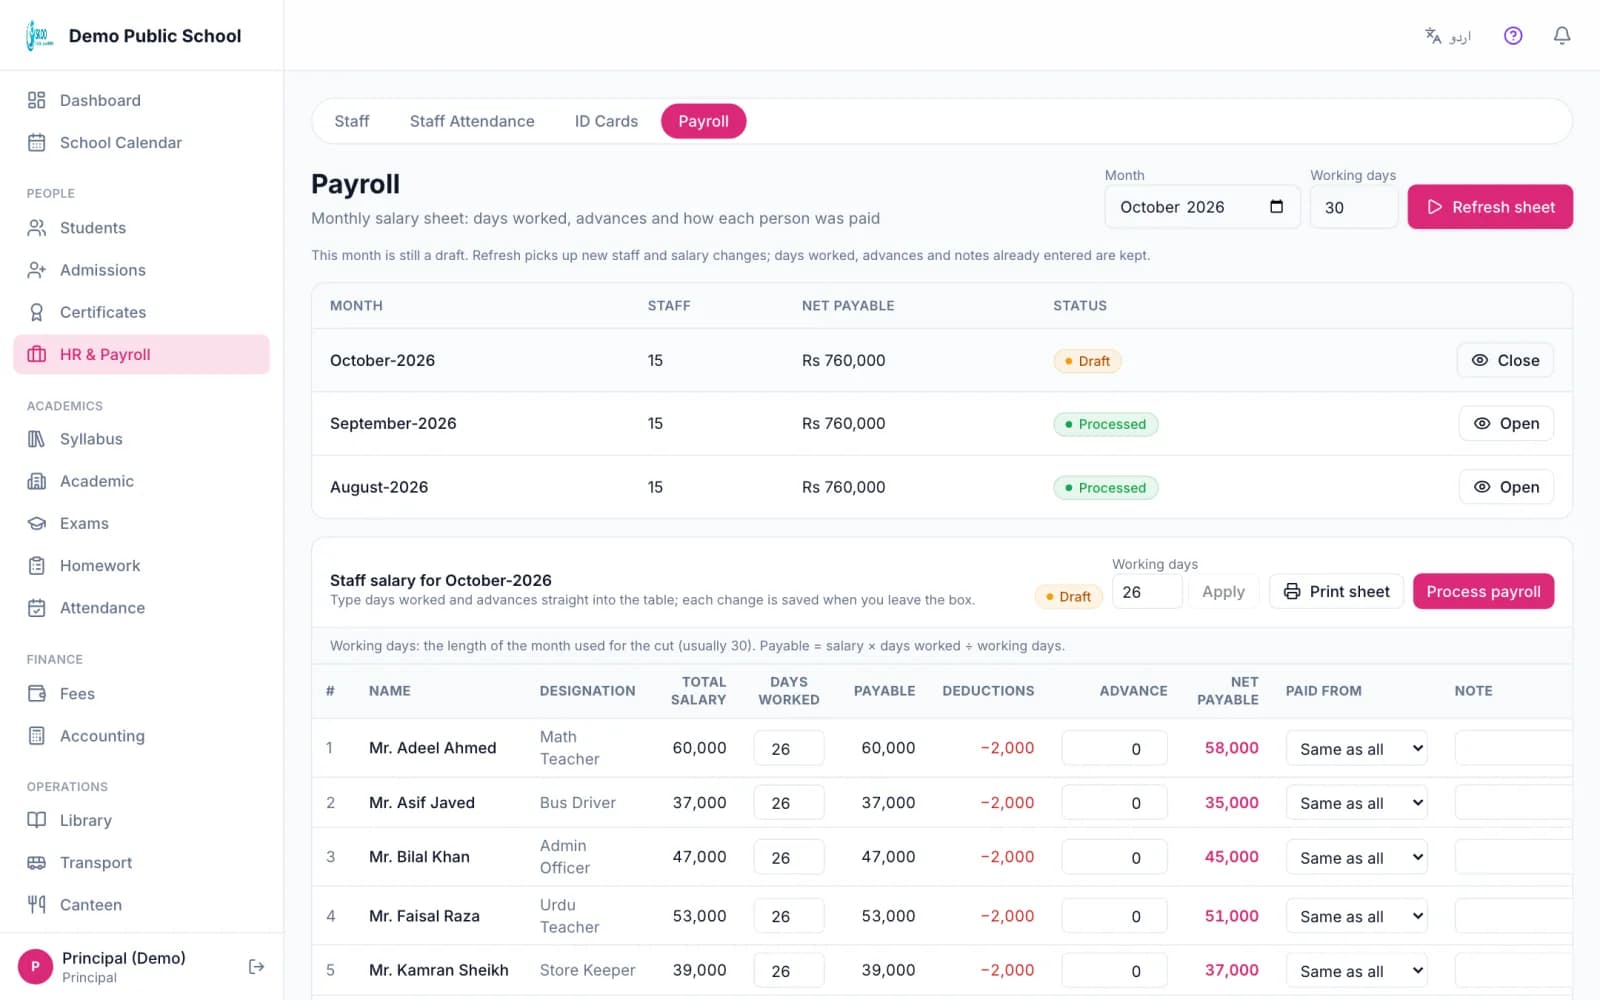Viewport: 1600px width, 1000px height.
Task: Click the Certificates ribbon icon
Action: pos(37,312)
